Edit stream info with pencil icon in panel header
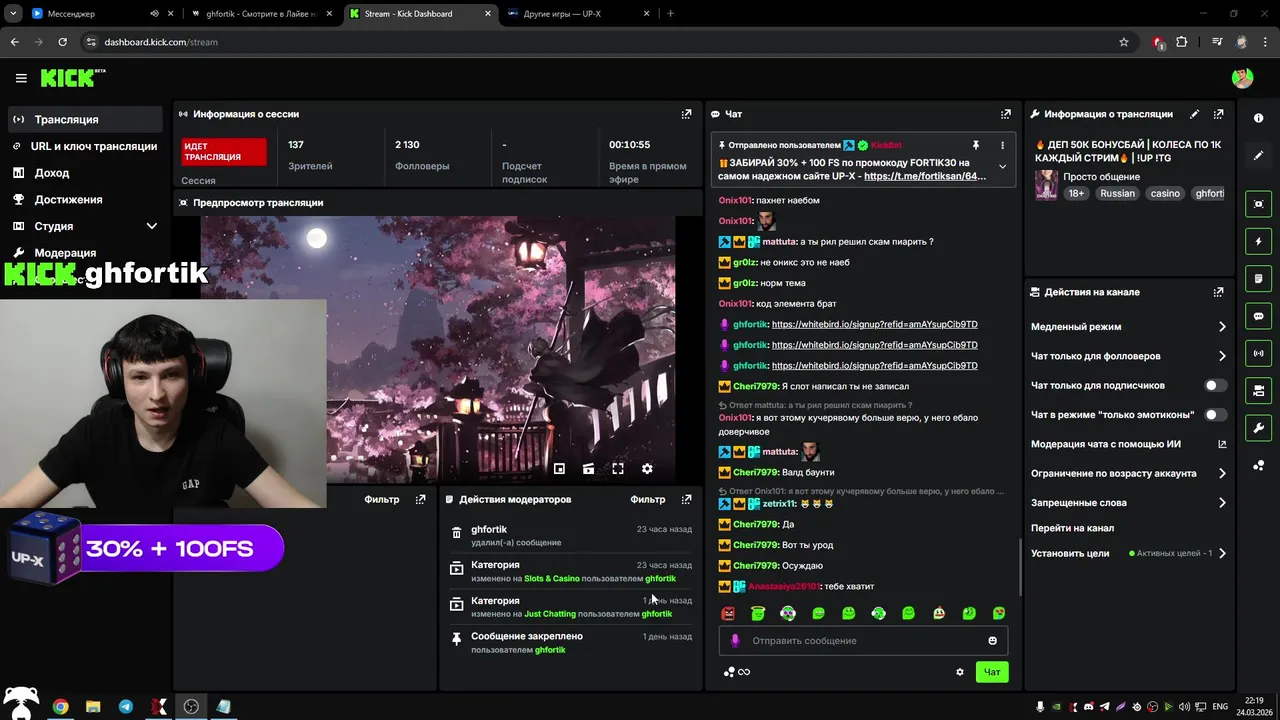The image size is (1280, 720). (1194, 114)
